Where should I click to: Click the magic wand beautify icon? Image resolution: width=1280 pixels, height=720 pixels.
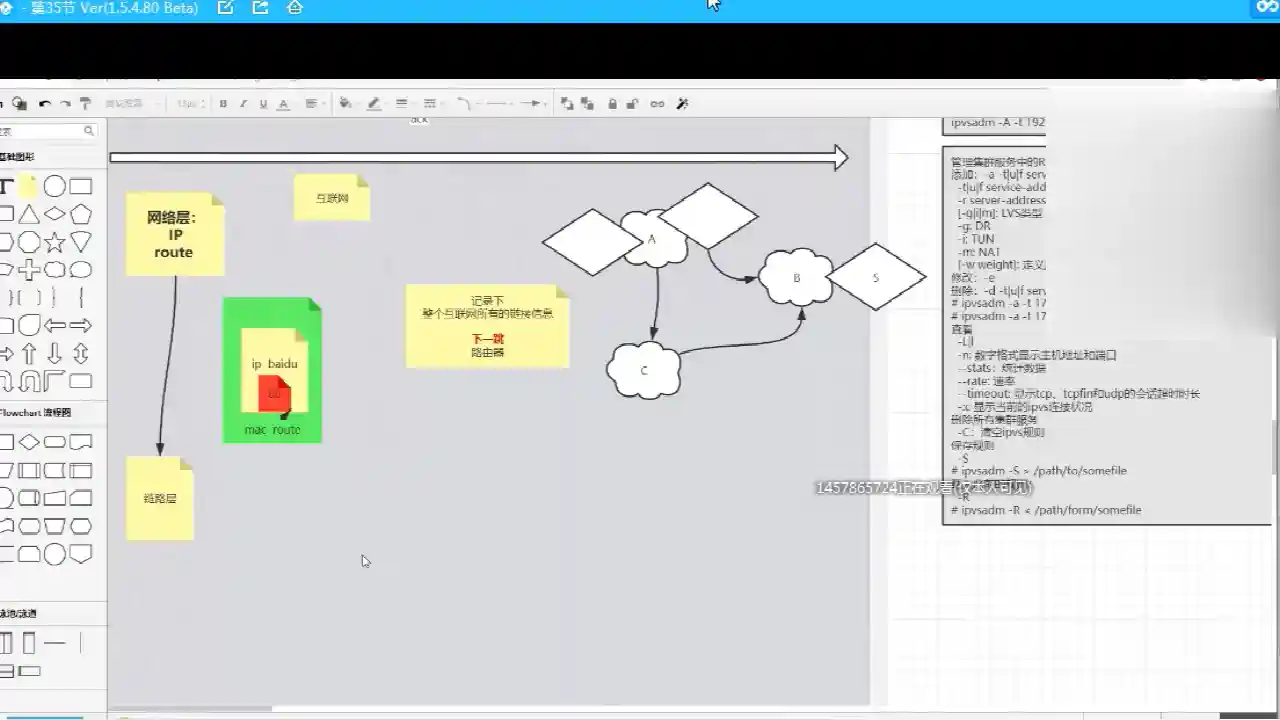pos(683,104)
